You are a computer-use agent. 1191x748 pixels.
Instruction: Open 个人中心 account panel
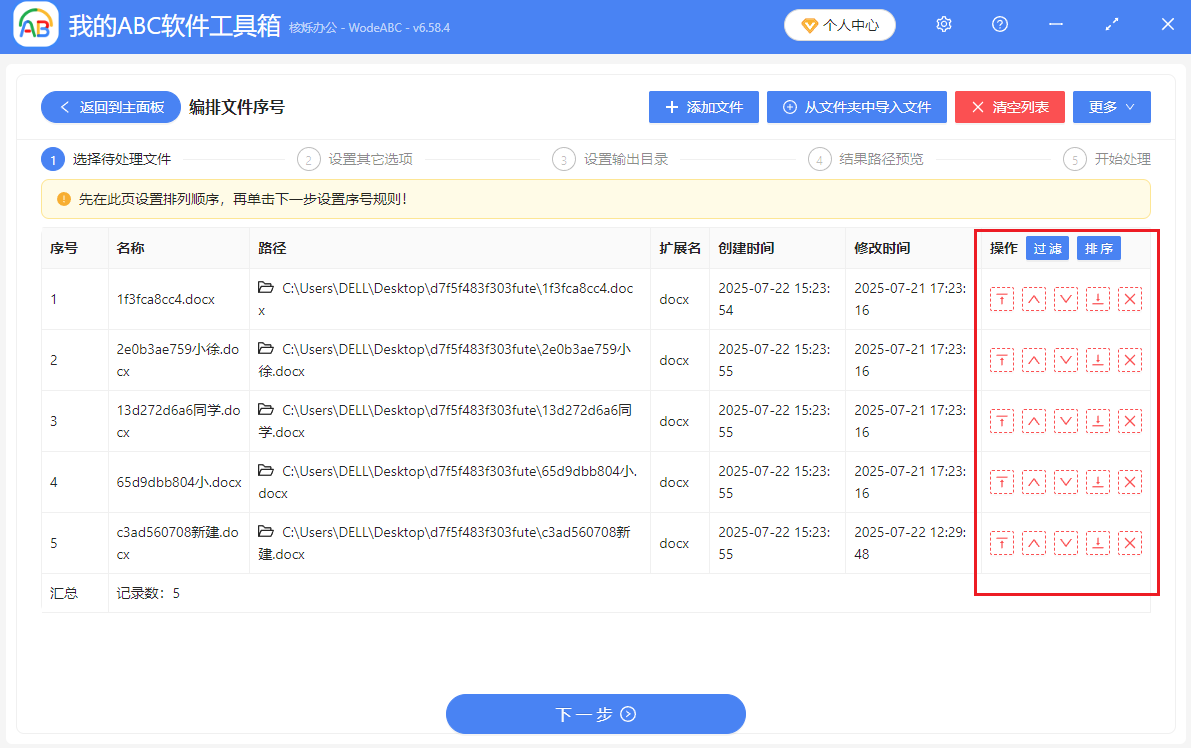pos(839,25)
